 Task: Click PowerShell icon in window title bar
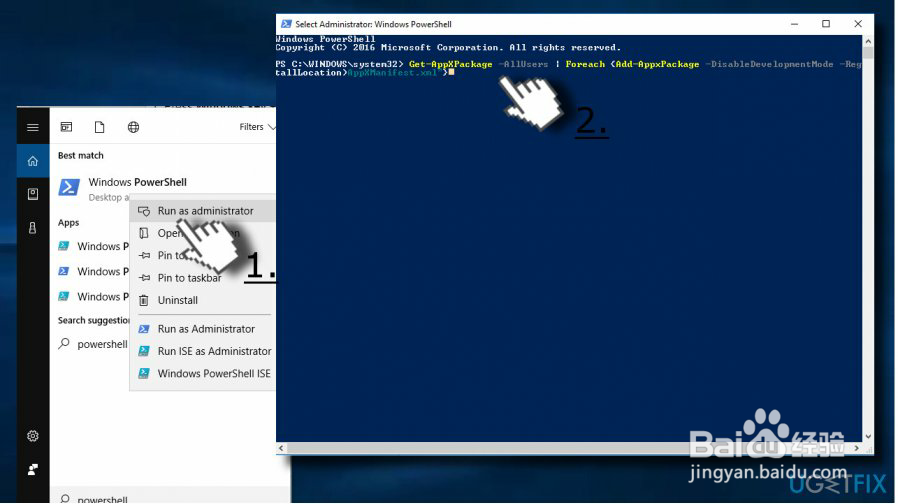[286, 24]
